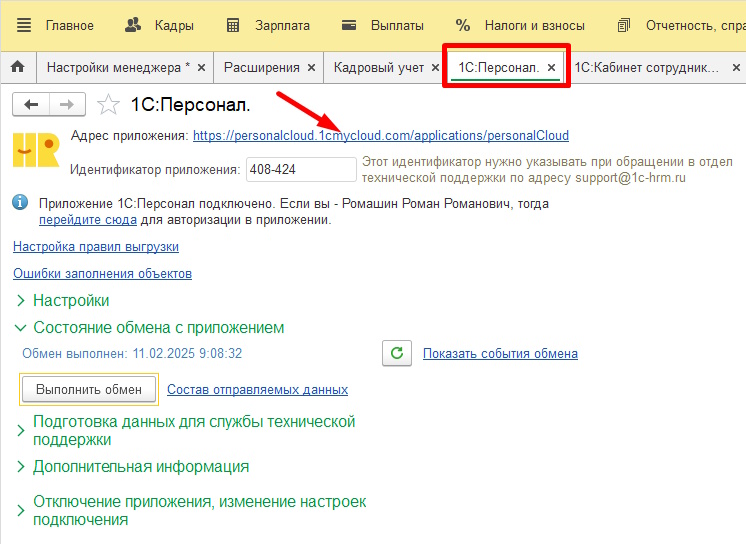Select the 1С:Персонал tab
Viewport: 746px width, 544px height.
499,68
